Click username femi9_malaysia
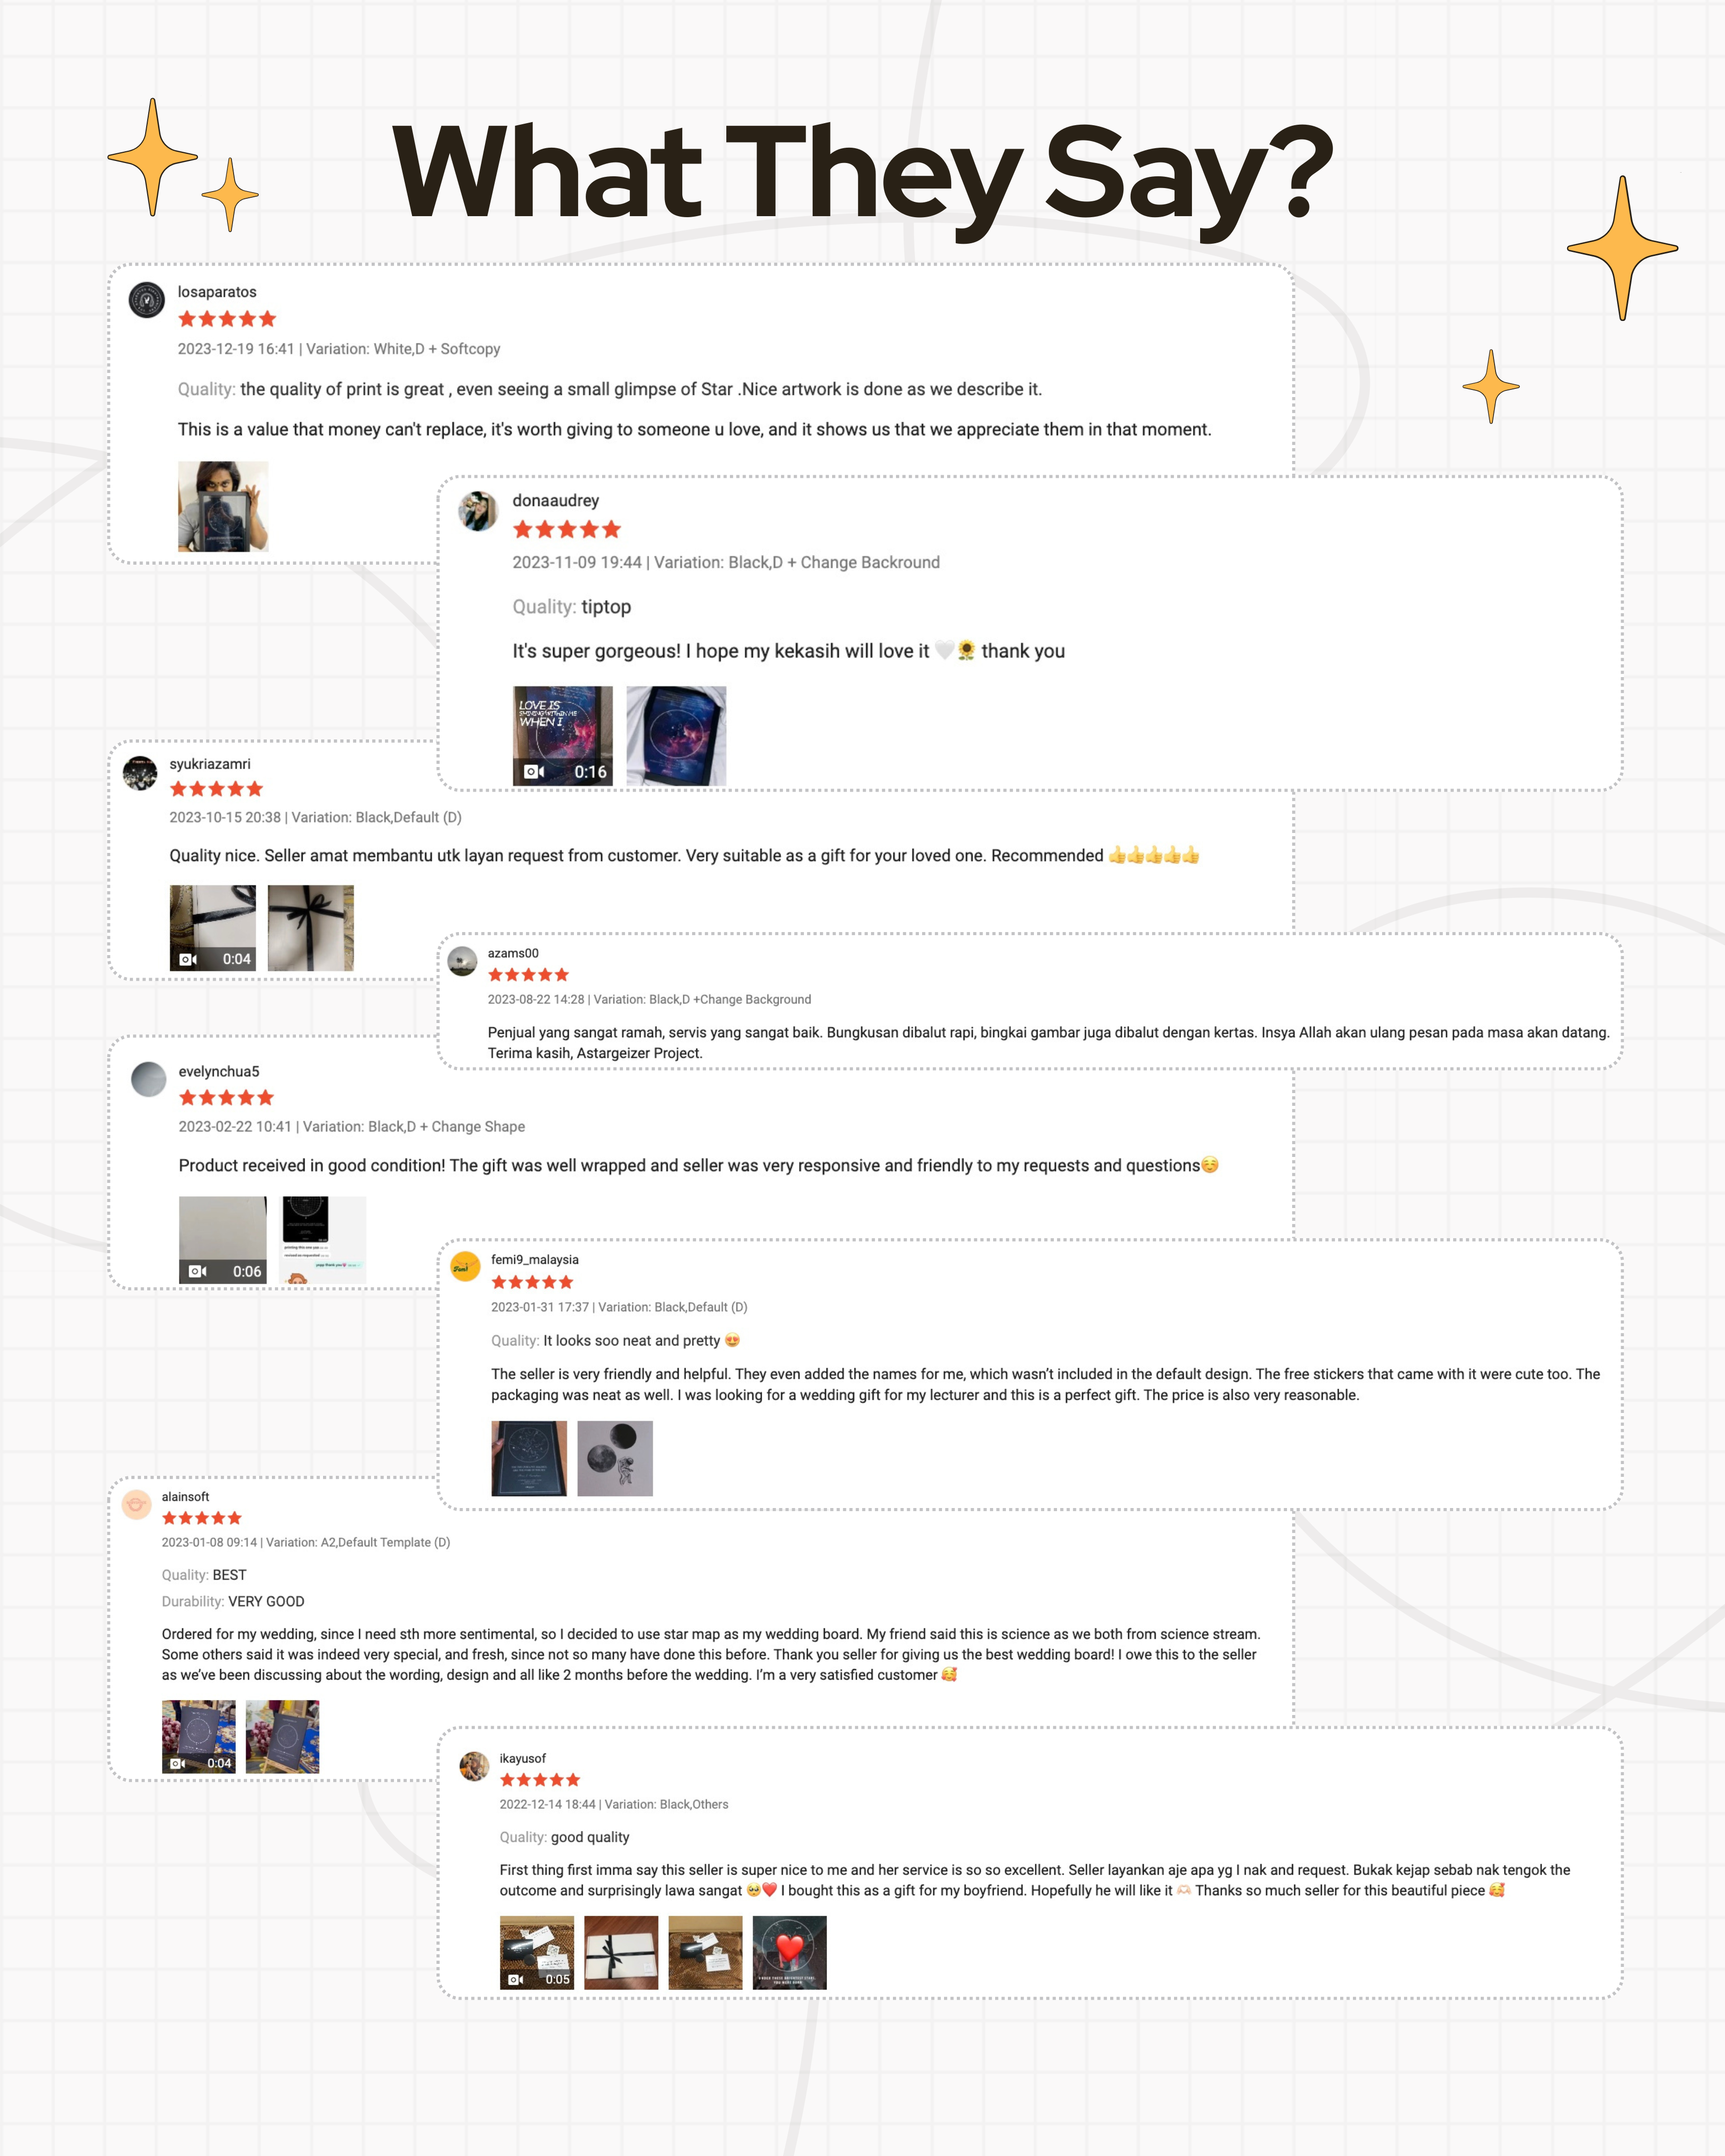The image size is (1725, 2156). [535, 1259]
